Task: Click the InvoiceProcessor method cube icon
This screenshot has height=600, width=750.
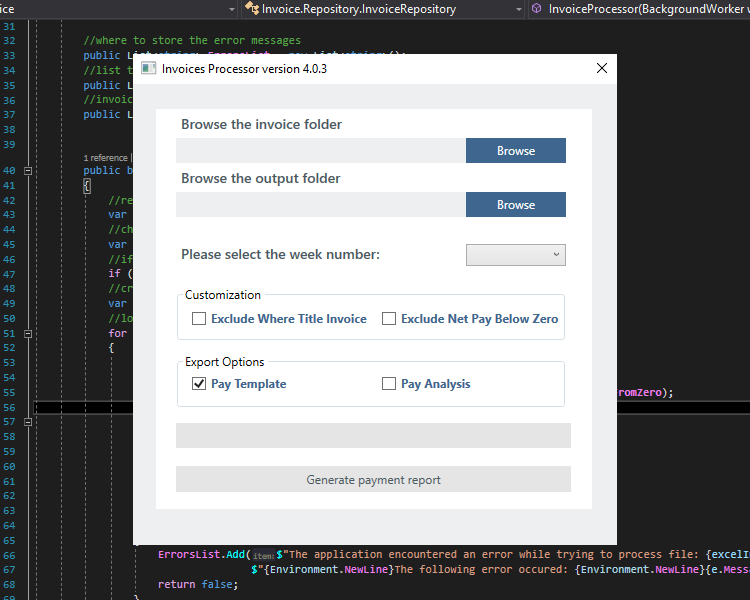Action: (537, 9)
